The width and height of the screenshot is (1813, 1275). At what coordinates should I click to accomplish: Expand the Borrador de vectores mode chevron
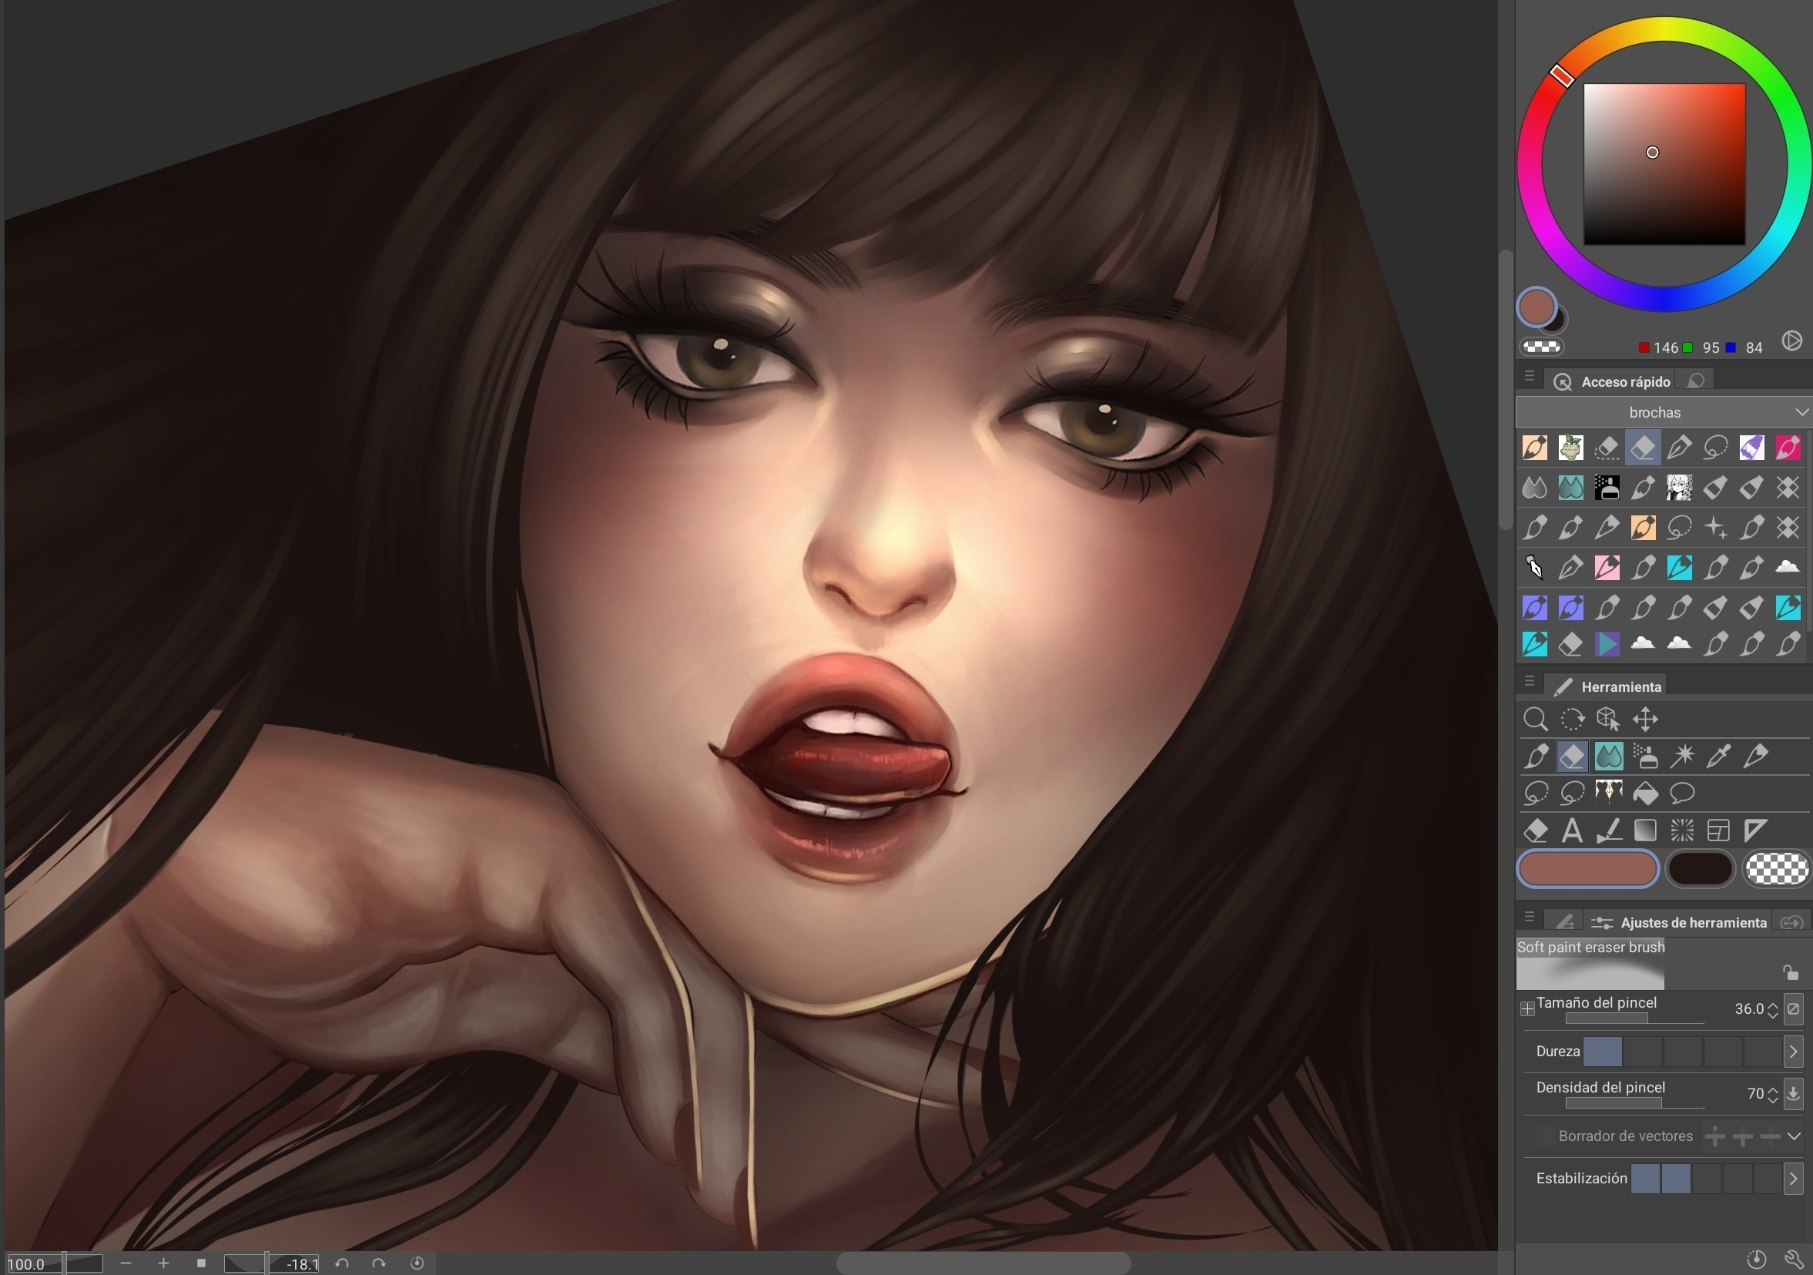[x=1794, y=1136]
